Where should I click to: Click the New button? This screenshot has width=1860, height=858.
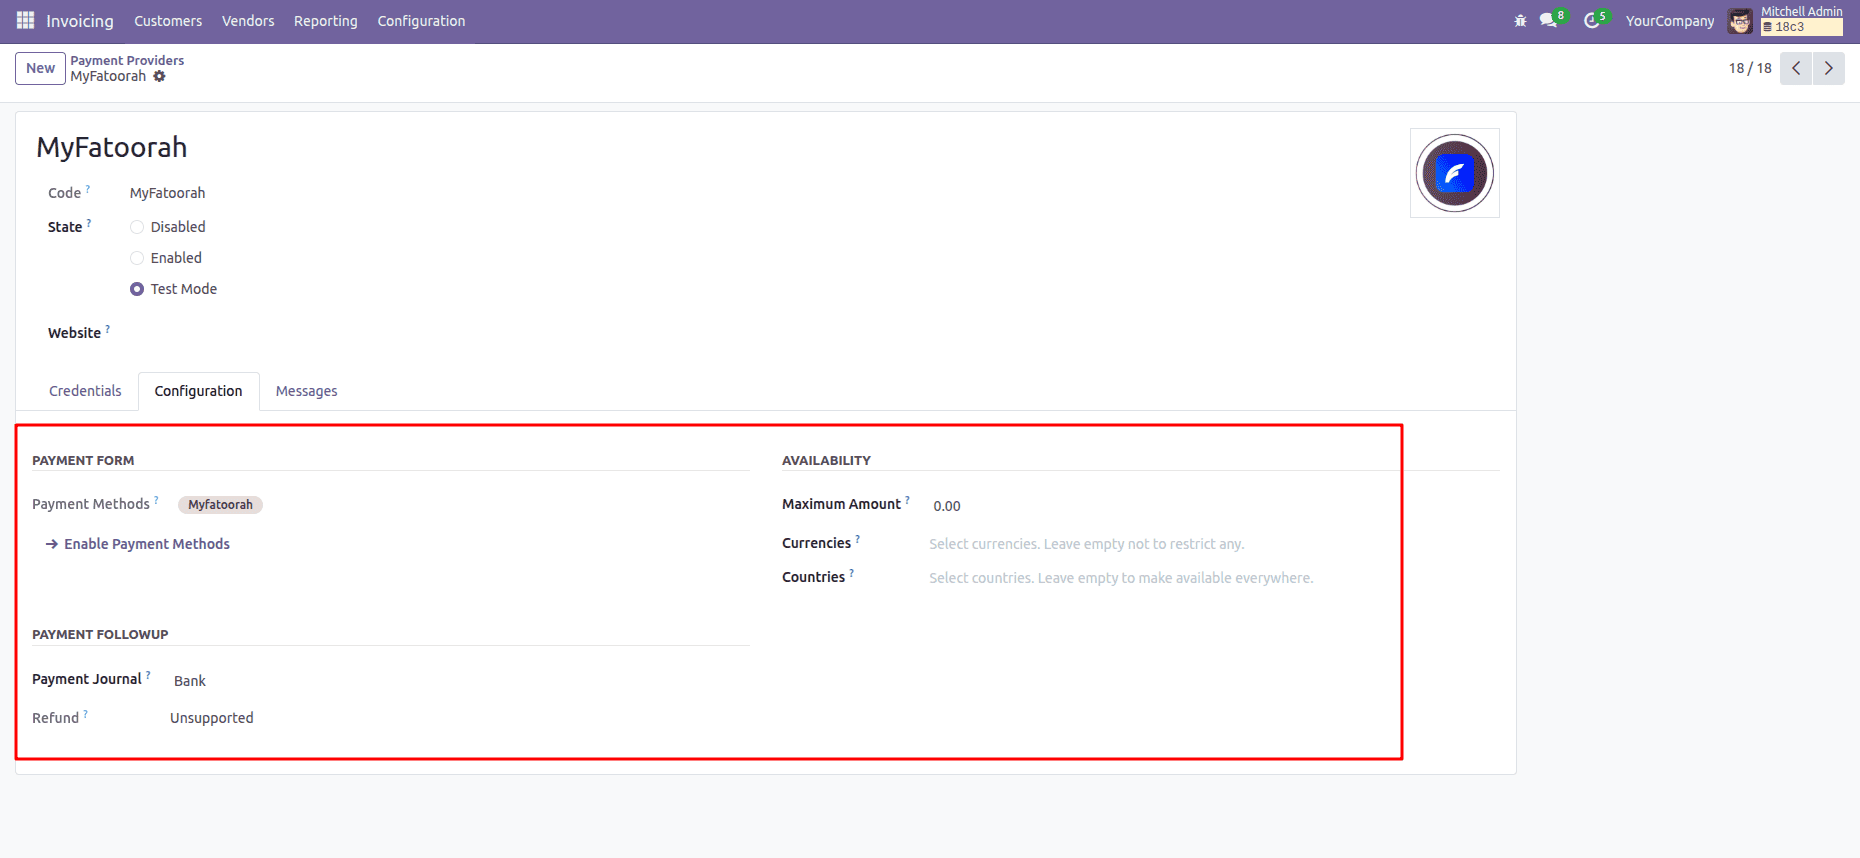click(x=40, y=68)
